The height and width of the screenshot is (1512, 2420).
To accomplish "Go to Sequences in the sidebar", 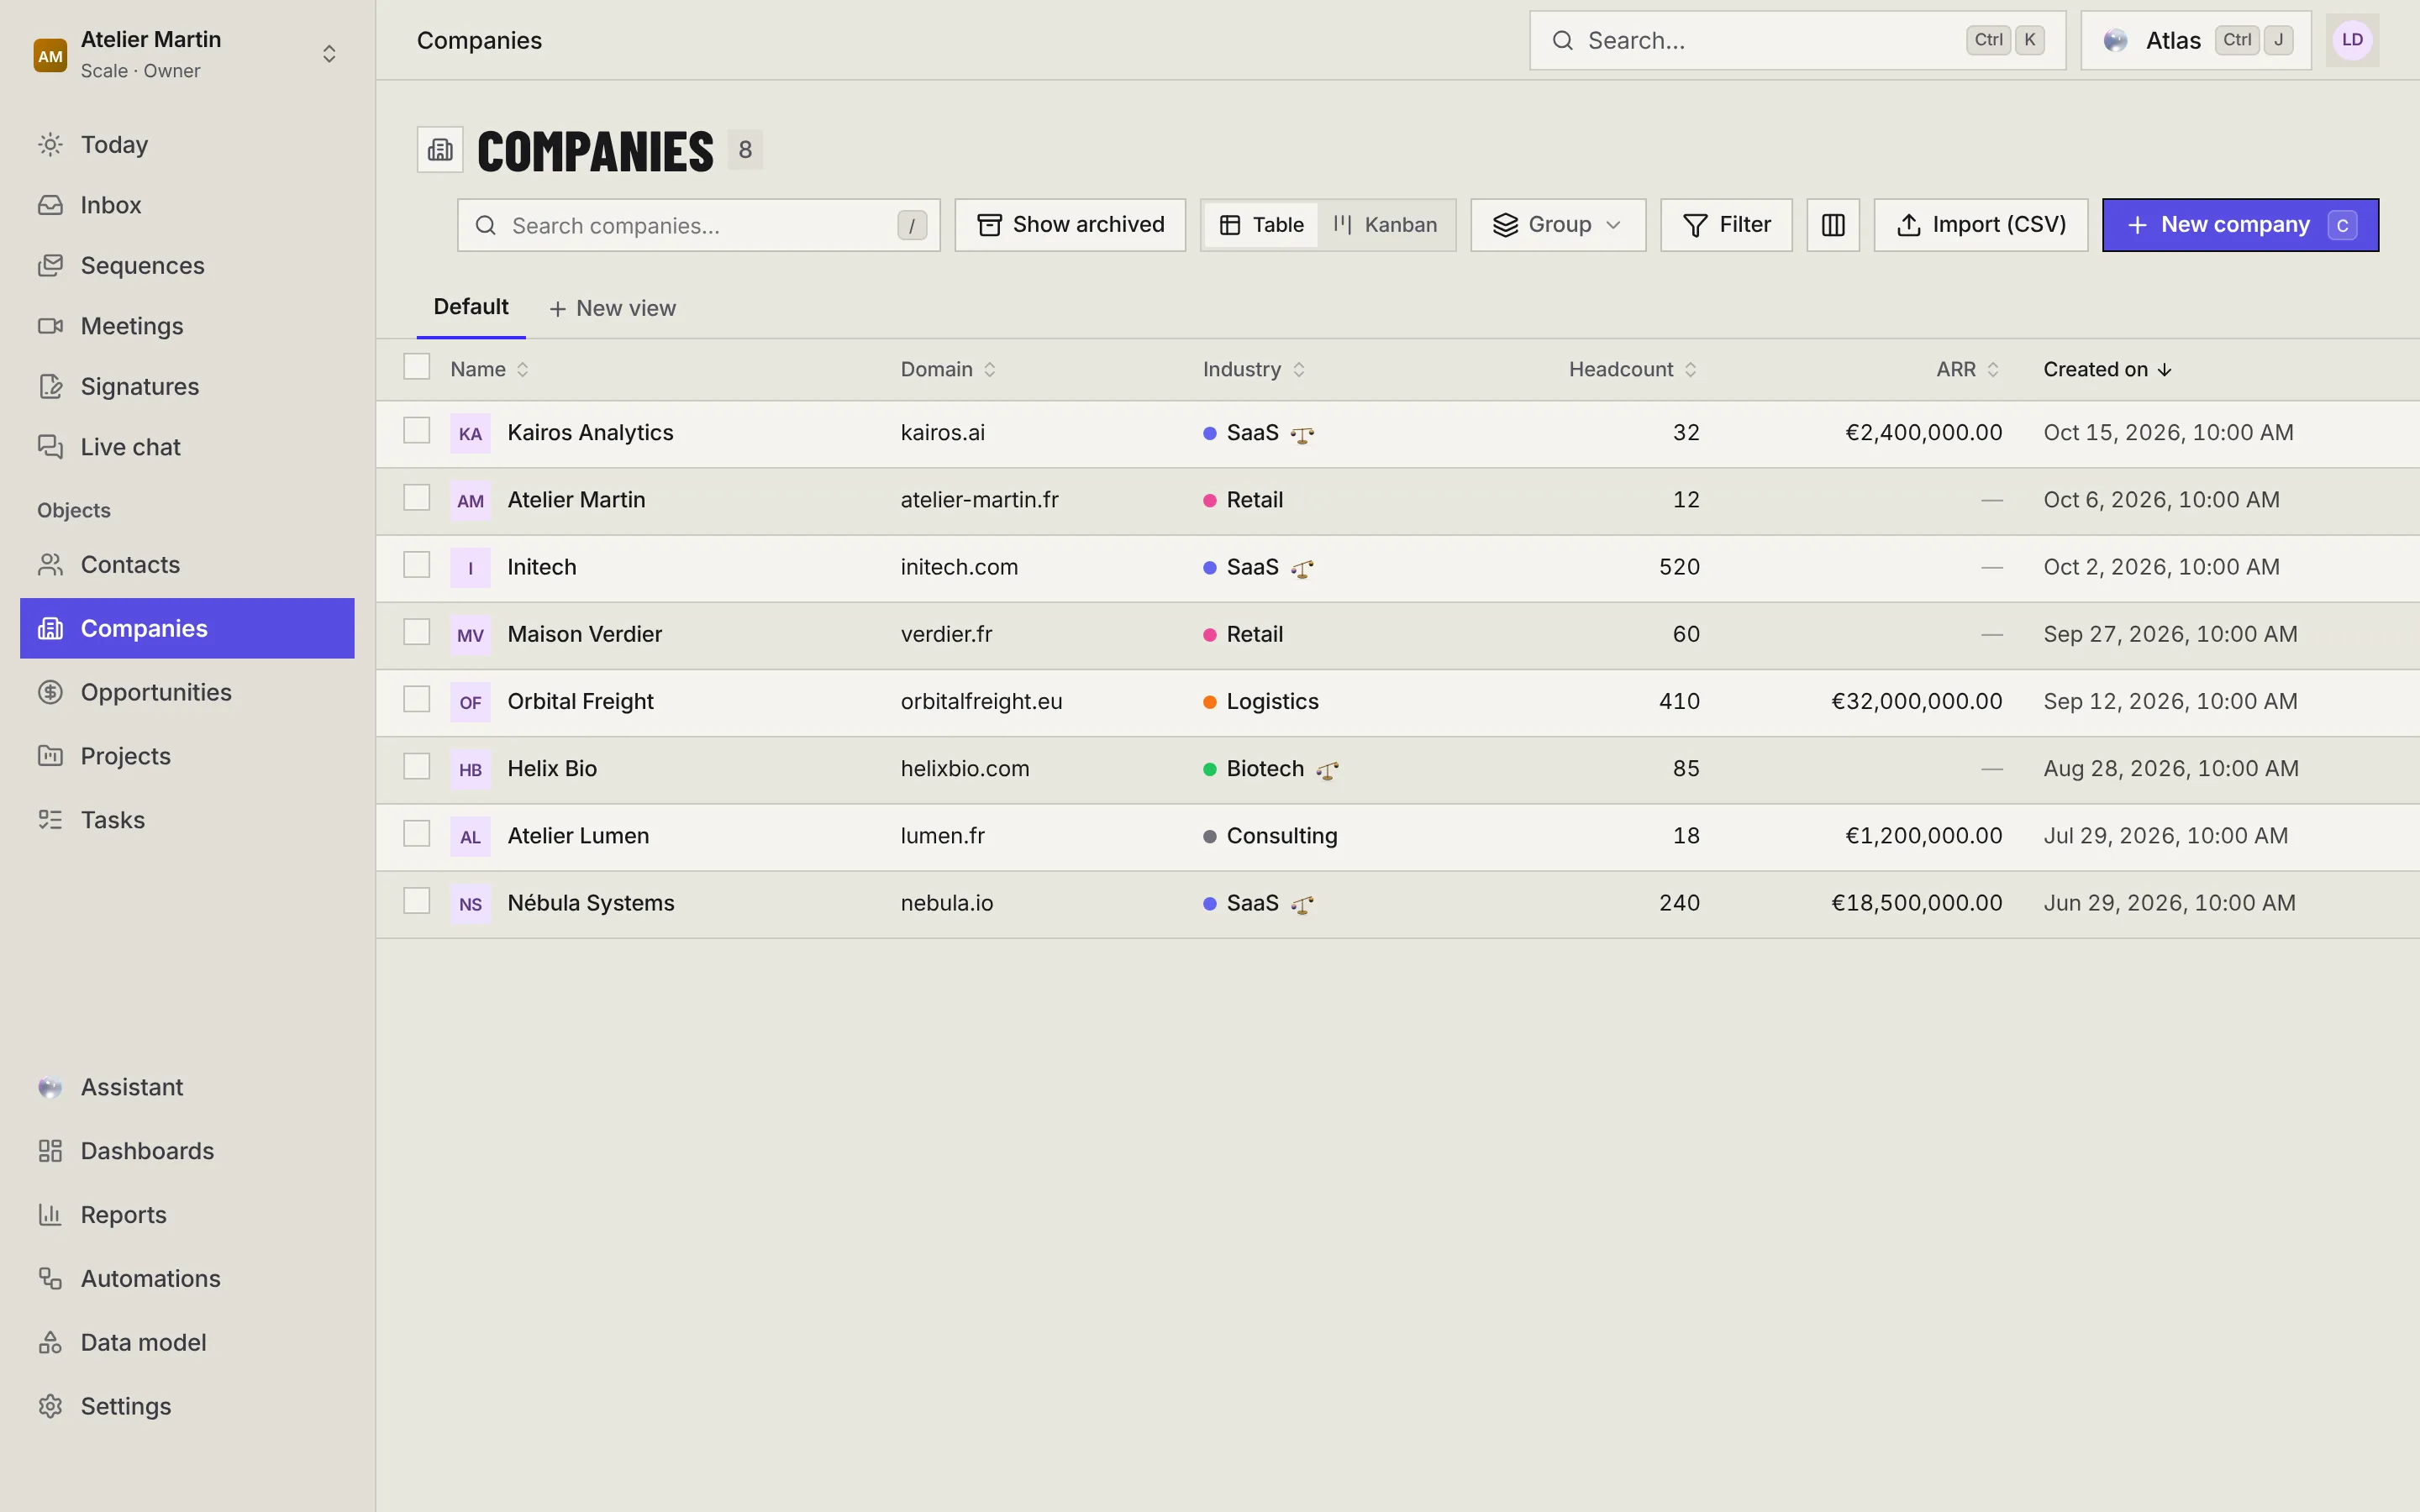I will (187, 265).
